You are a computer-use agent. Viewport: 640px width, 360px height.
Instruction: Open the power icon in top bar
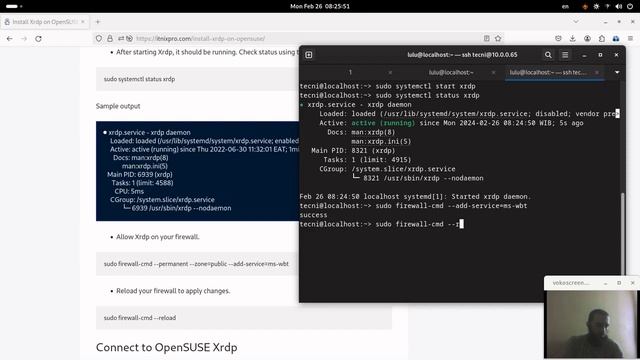pyautogui.click(x=630, y=6)
